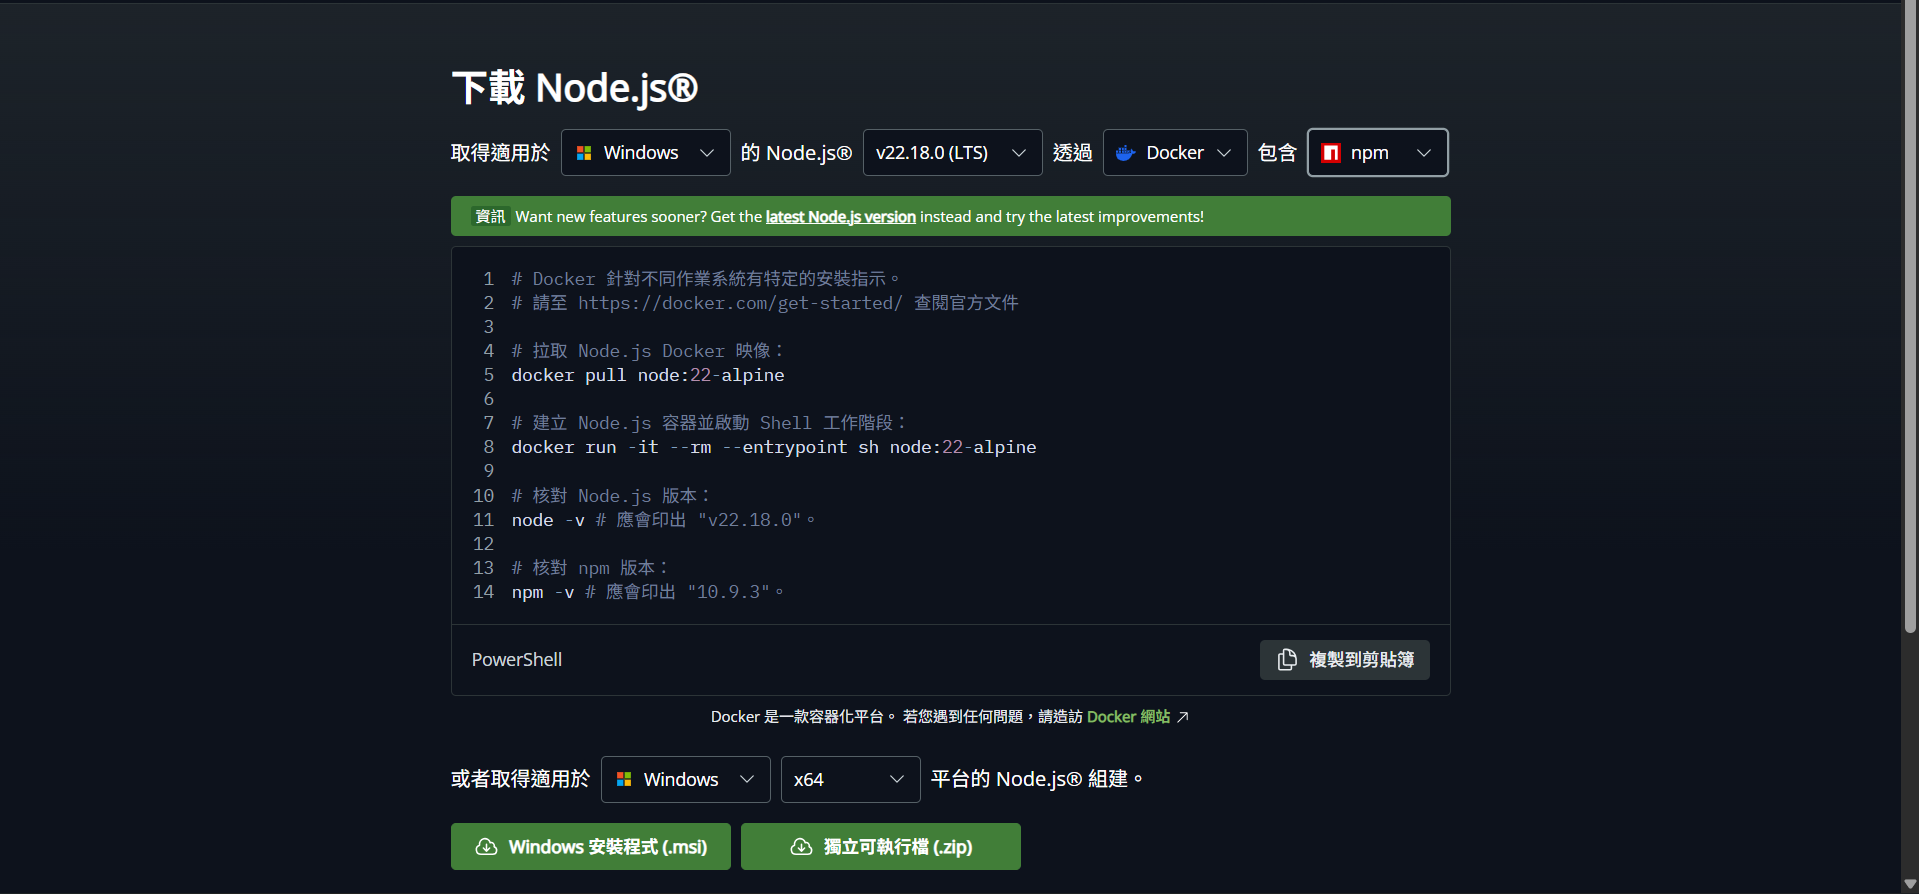Click the cloud download icon on the .zip button

pos(801,847)
